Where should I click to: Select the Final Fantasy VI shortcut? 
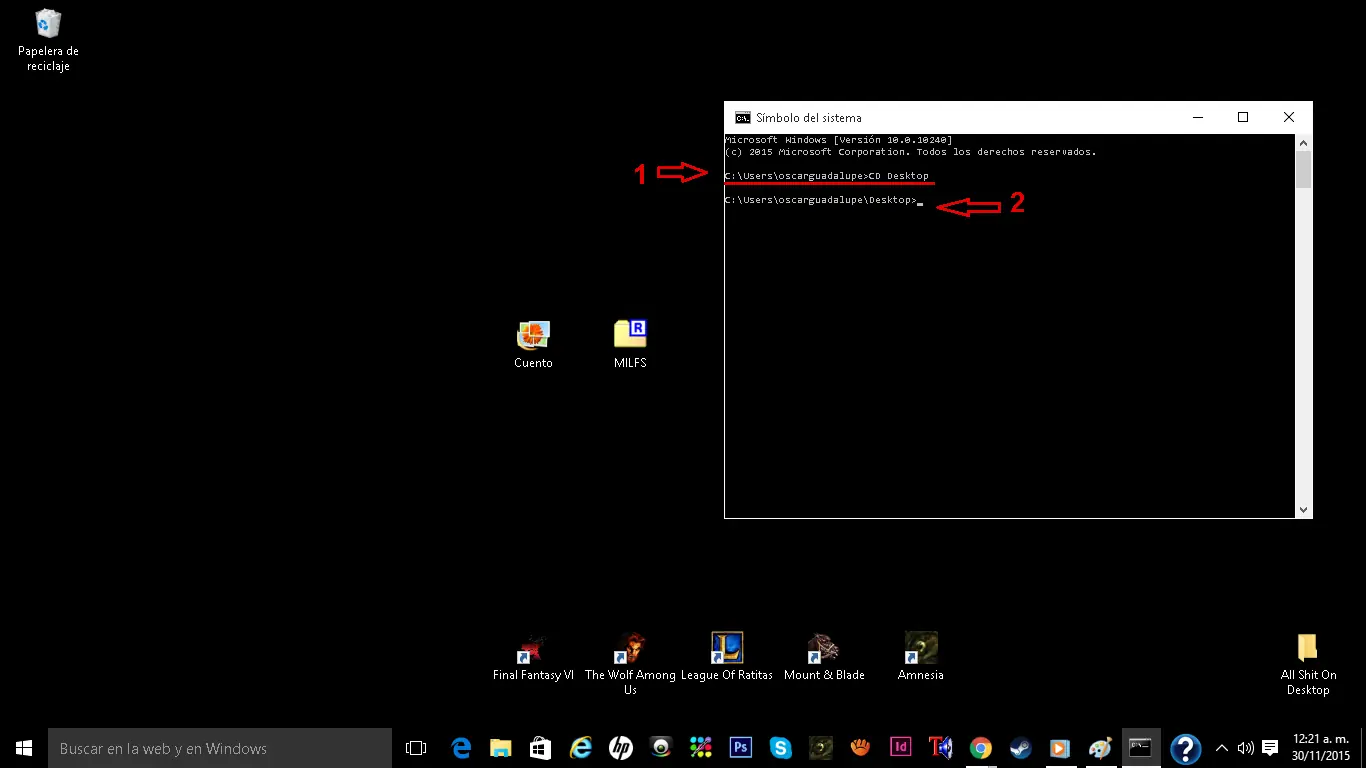pos(533,657)
